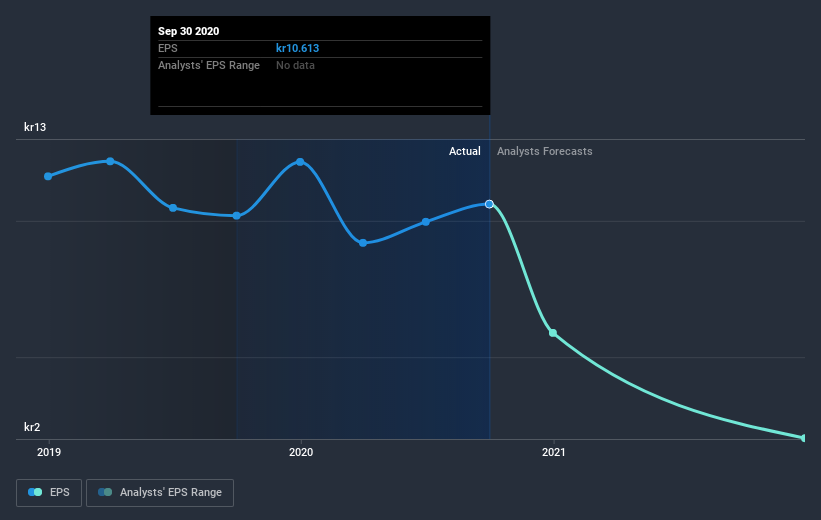This screenshot has height=520, width=821.
Task: Click the Actual label
Action: [464, 151]
